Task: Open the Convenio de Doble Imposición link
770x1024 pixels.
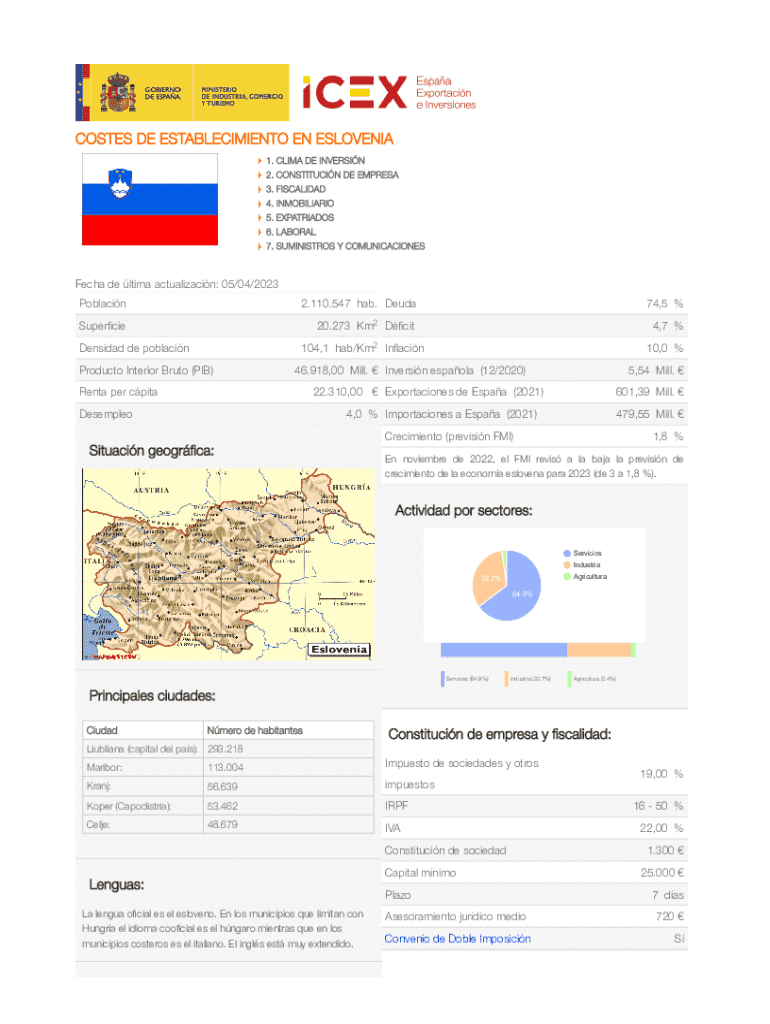Action: (457, 938)
